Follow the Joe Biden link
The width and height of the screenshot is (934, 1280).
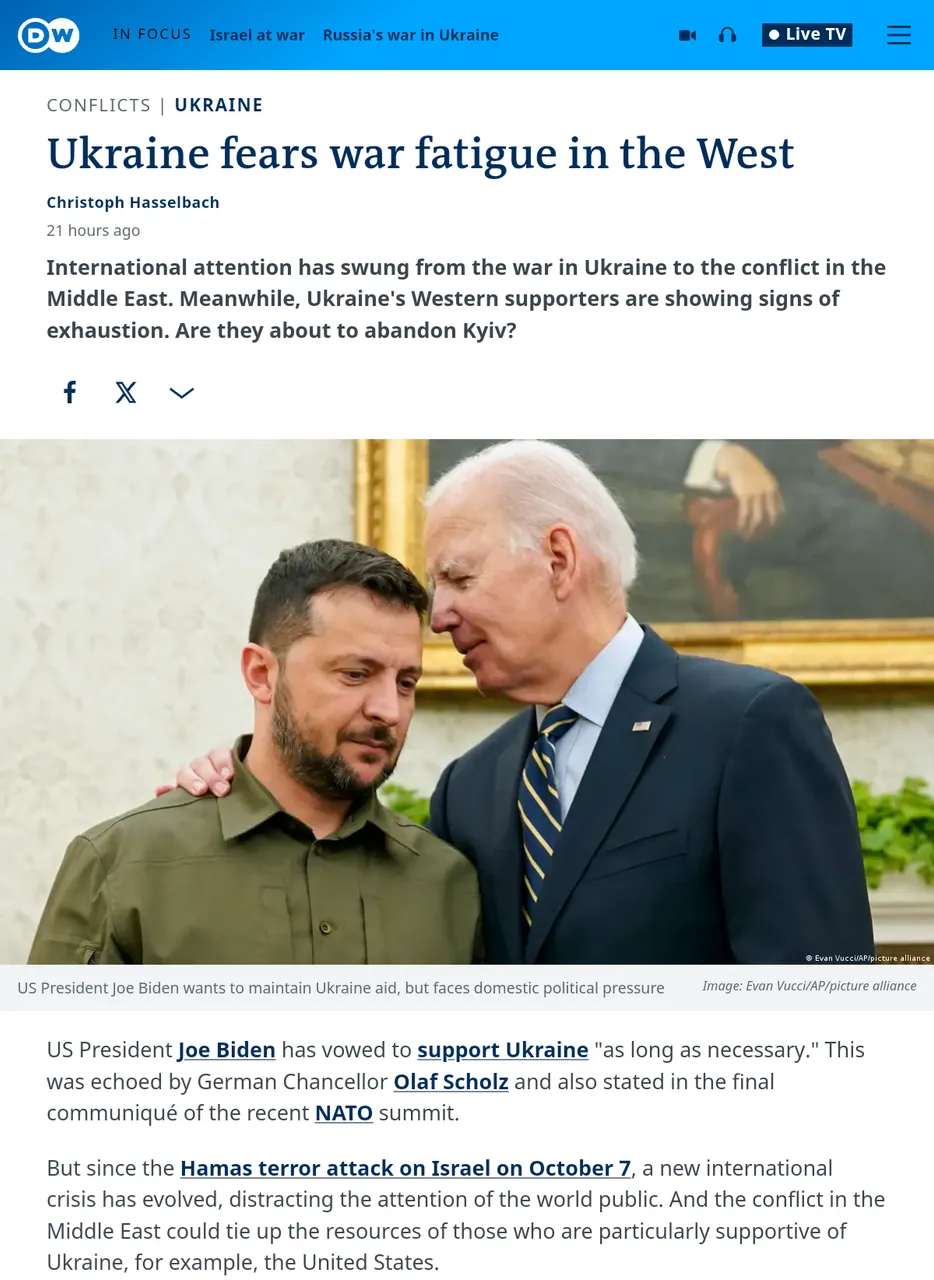[x=227, y=1050]
